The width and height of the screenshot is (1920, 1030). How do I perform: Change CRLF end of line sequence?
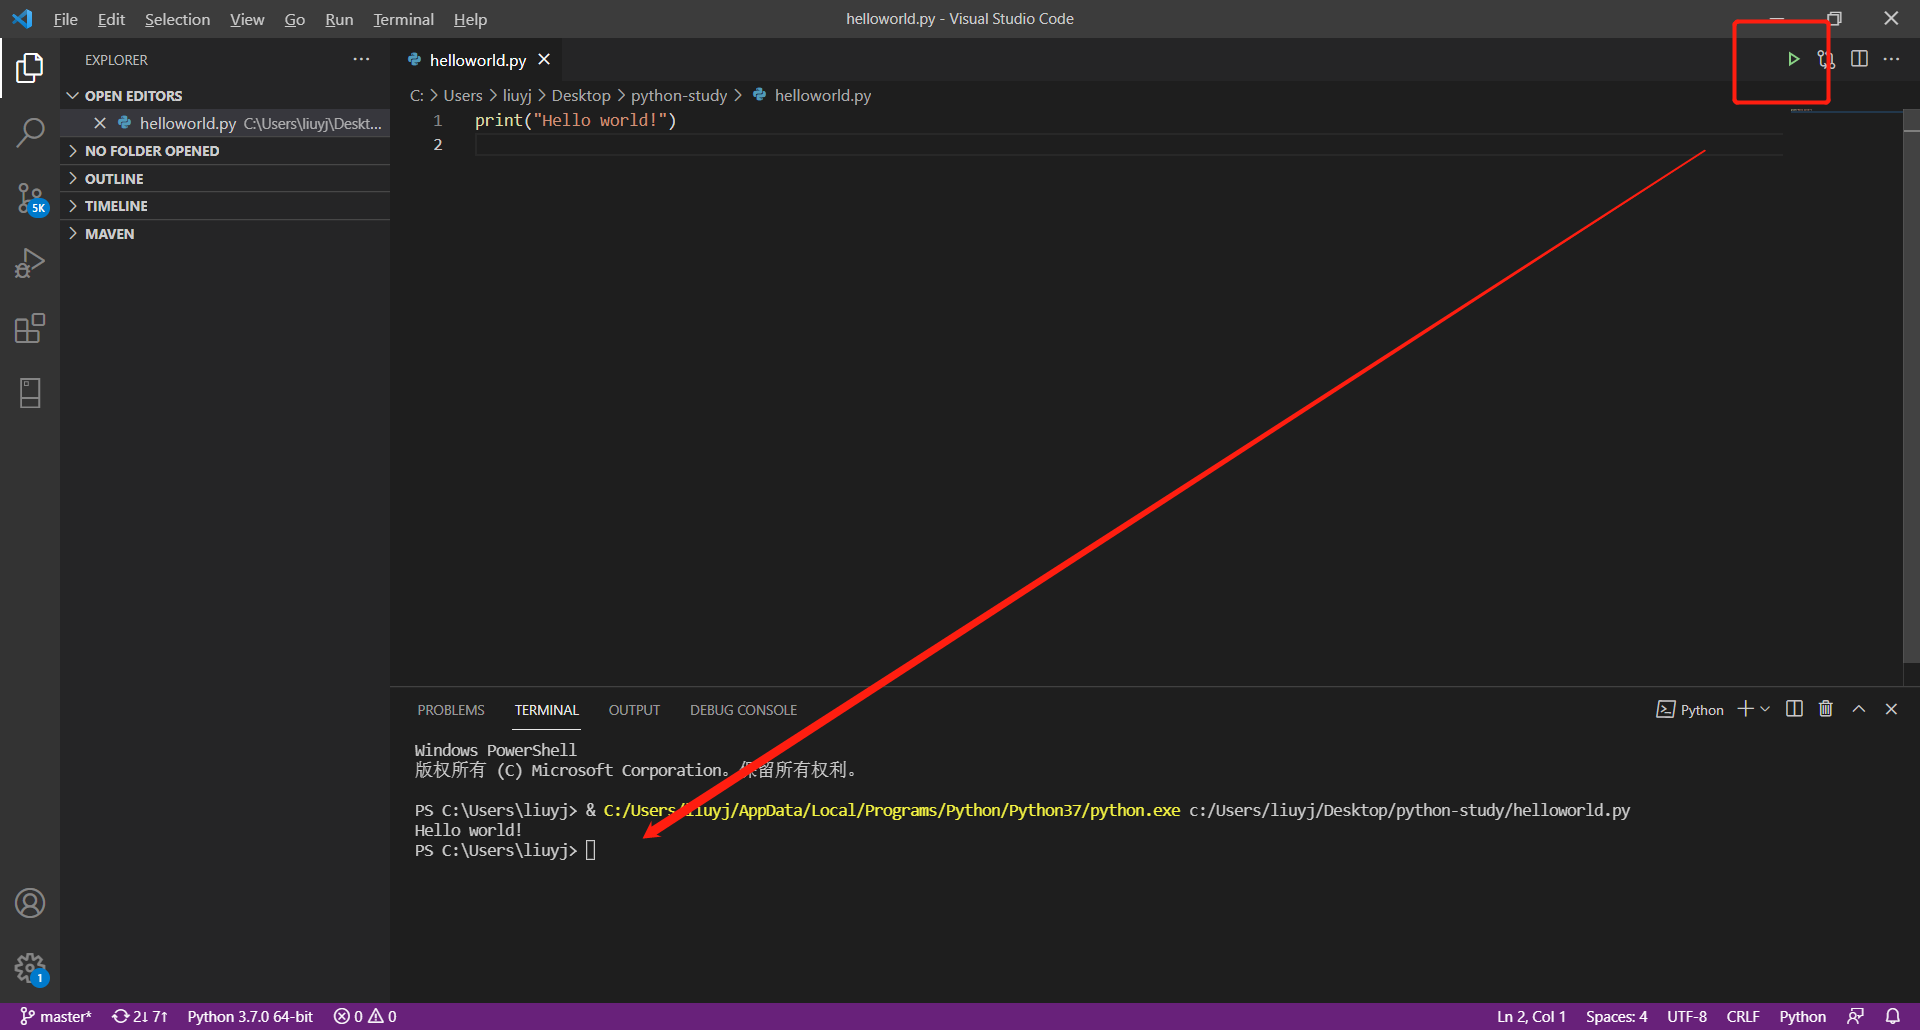(x=1743, y=1016)
